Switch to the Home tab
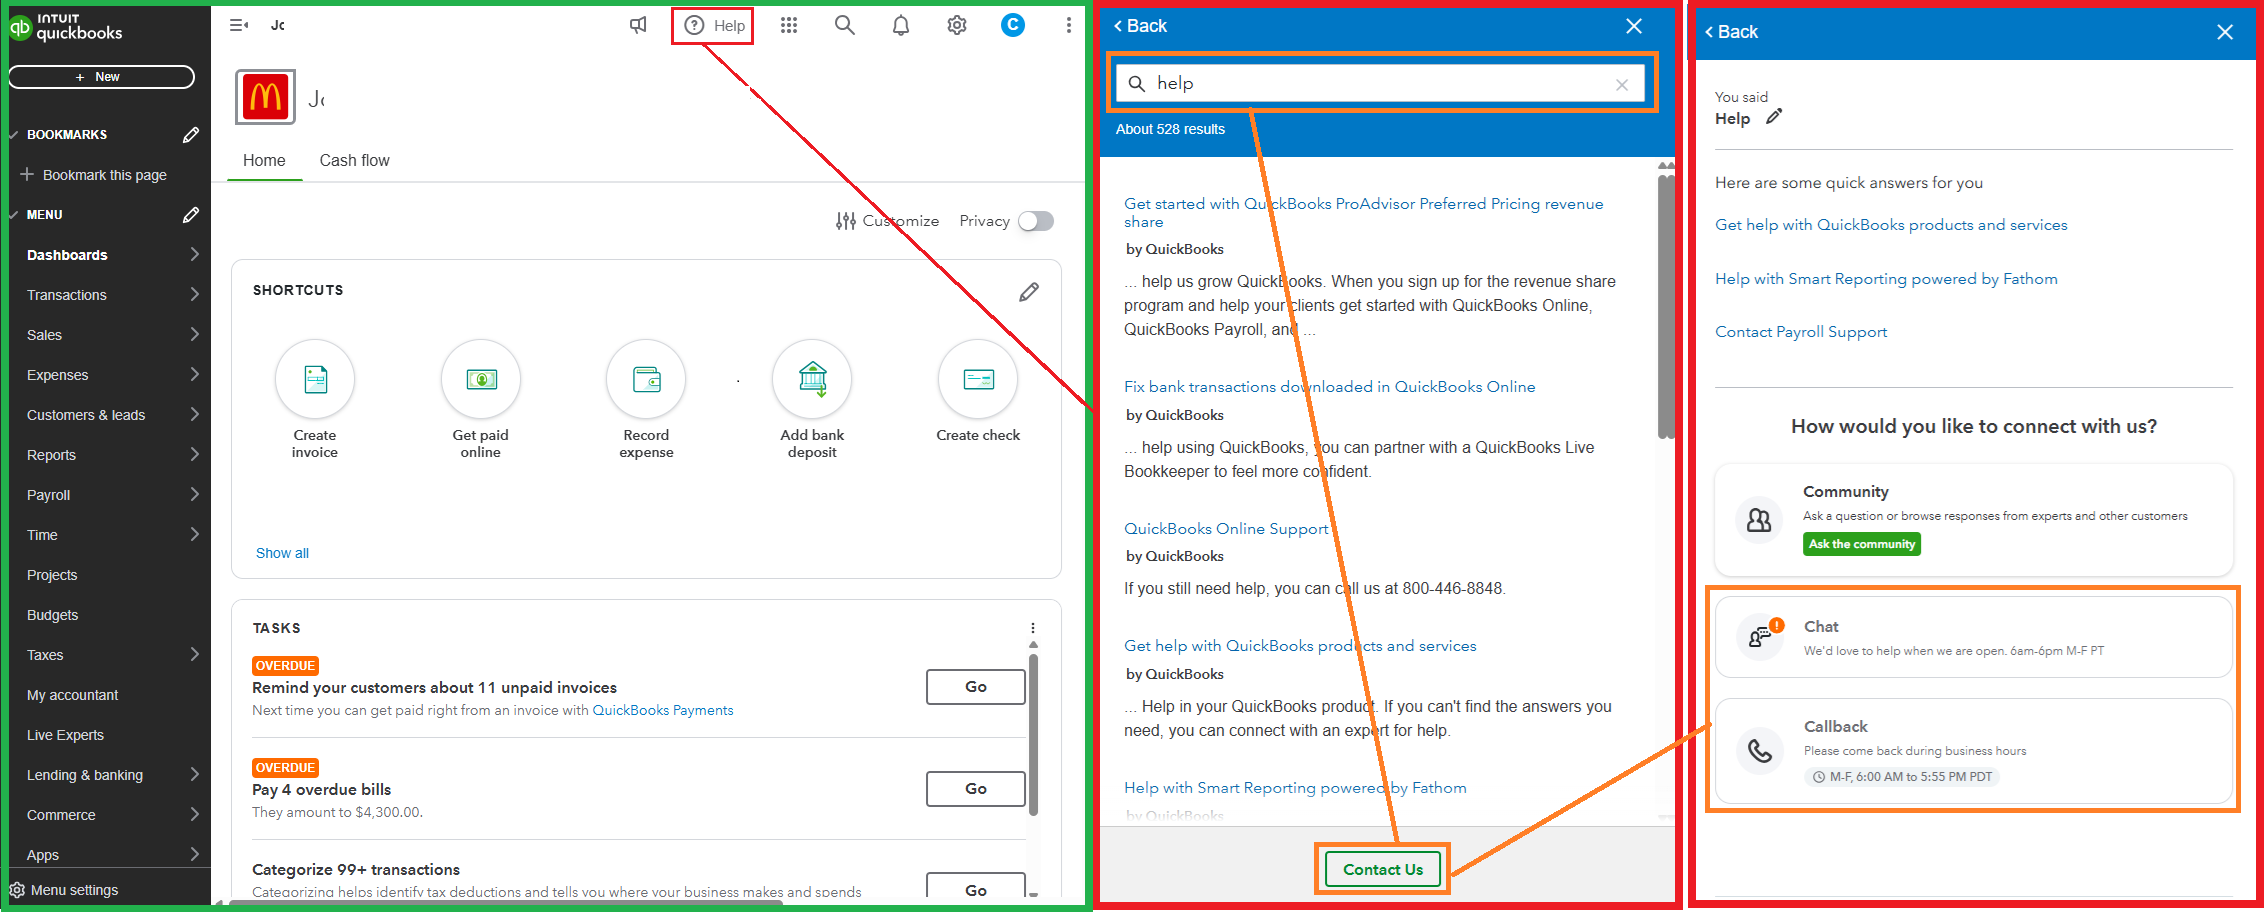The height and width of the screenshot is (912, 2268). click(x=264, y=160)
